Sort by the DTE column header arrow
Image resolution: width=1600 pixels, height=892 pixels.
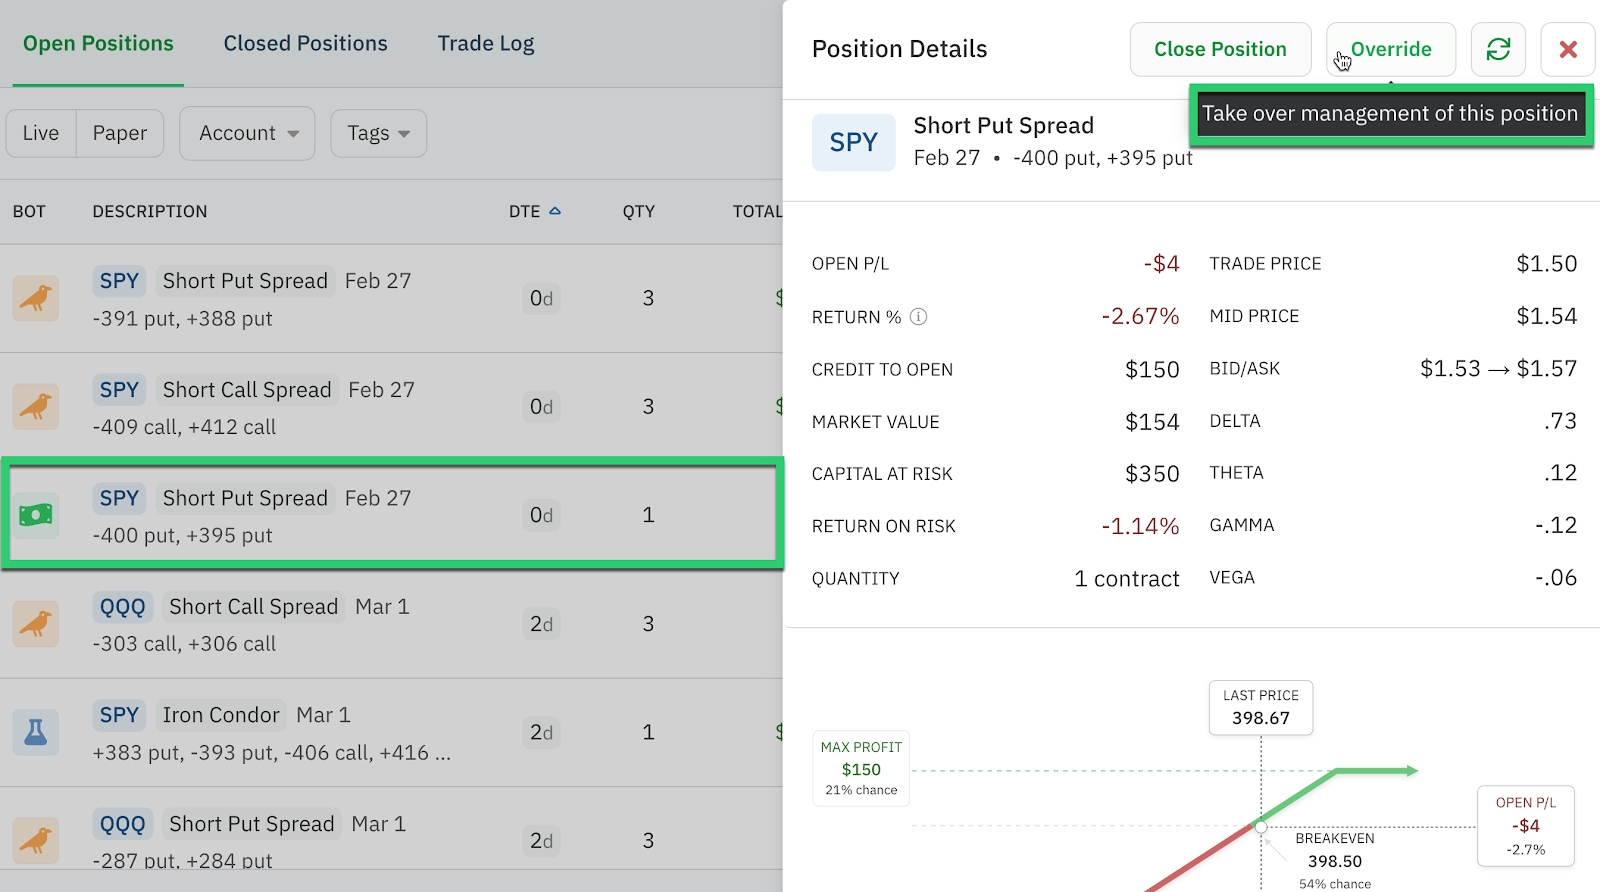(x=555, y=211)
